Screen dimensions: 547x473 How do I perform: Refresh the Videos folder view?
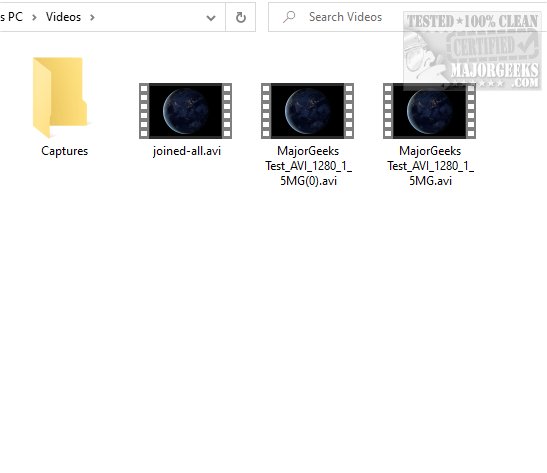[x=240, y=17]
